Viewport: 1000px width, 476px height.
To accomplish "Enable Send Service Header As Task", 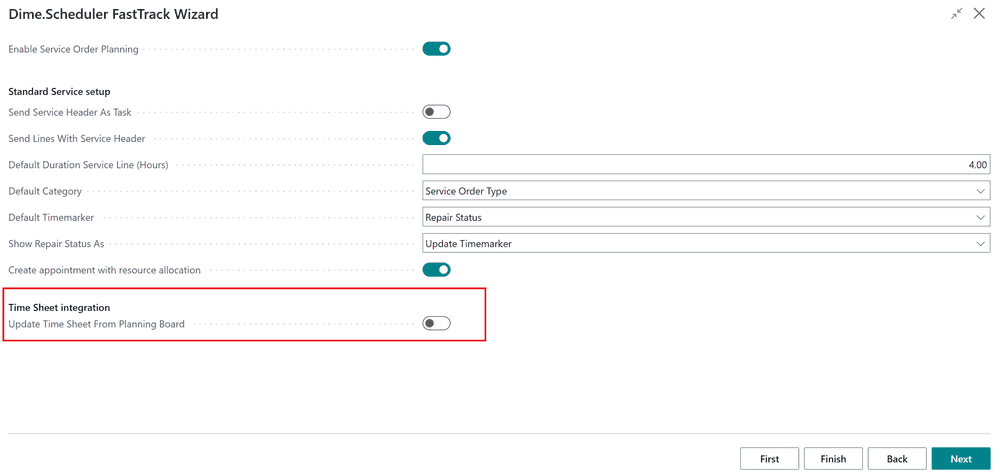I will click(x=436, y=112).
